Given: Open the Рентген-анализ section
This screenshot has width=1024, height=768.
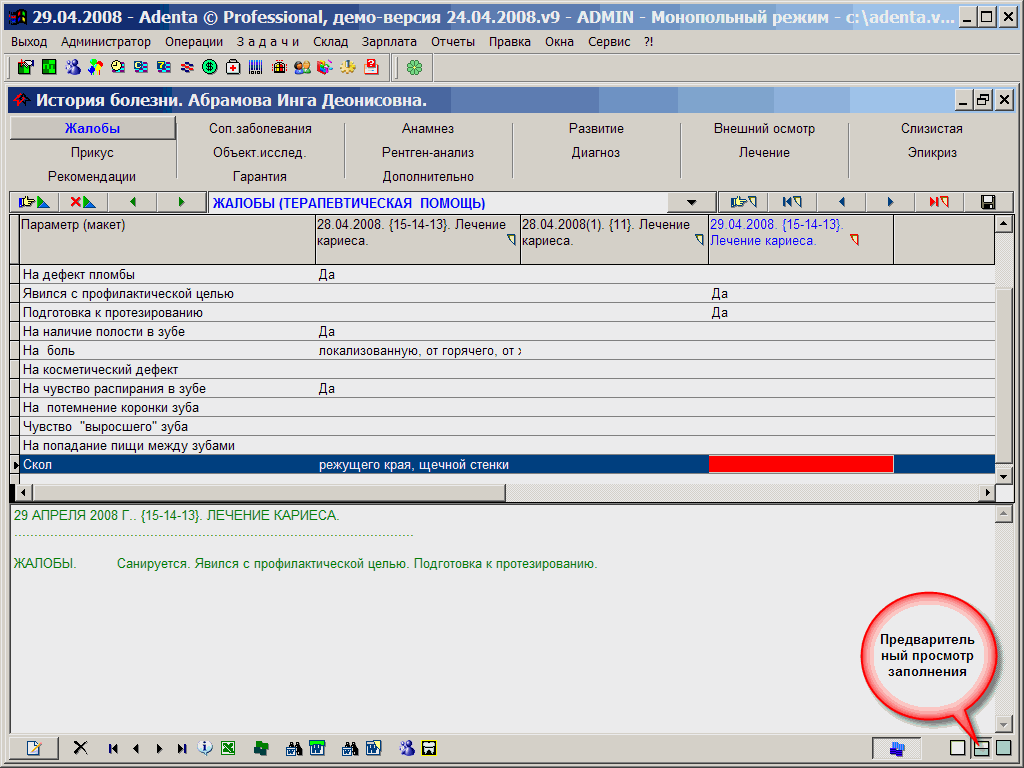Looking at the screenshot, I should pyautogui.click(x=428, y=153).
